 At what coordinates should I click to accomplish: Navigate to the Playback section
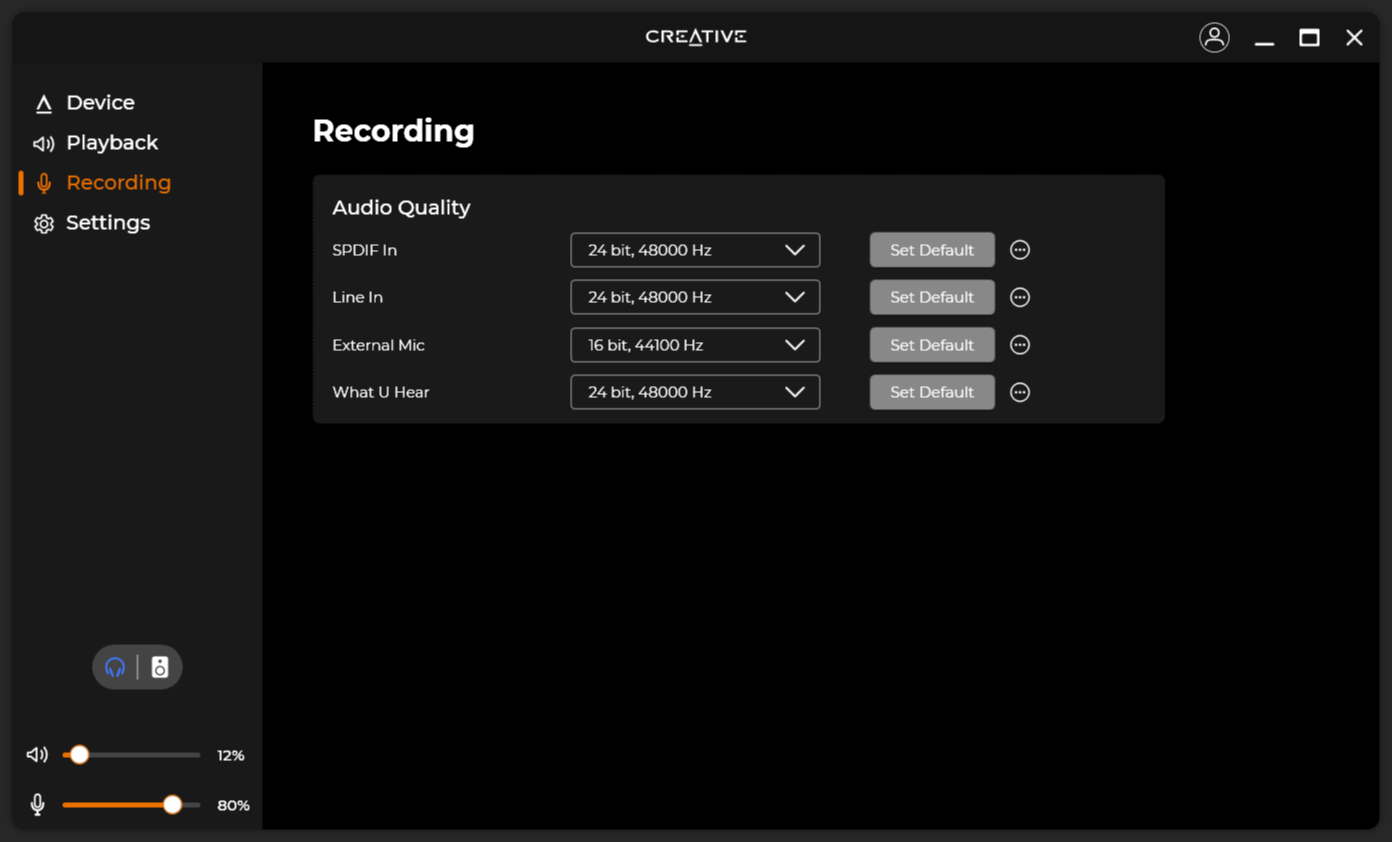coord(112,143)
